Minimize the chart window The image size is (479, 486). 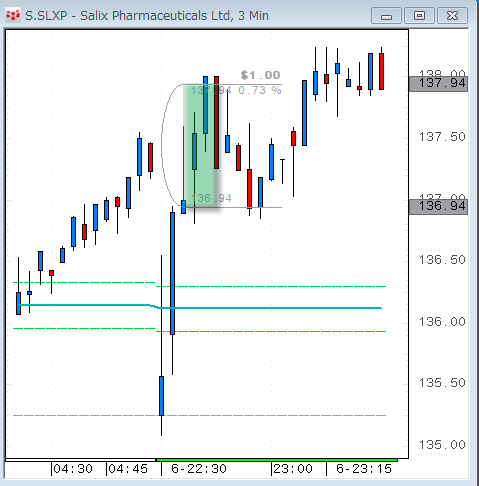[386, 16]
